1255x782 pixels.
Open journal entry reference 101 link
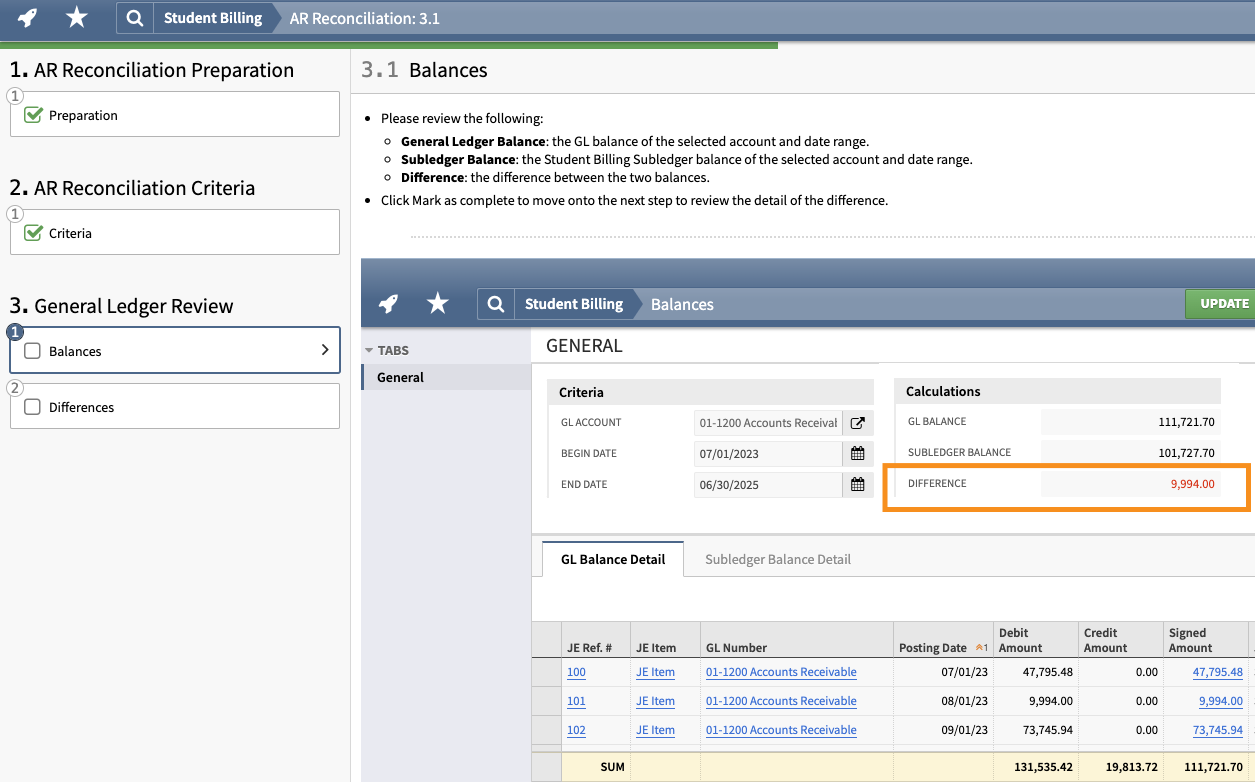(576, 701)
